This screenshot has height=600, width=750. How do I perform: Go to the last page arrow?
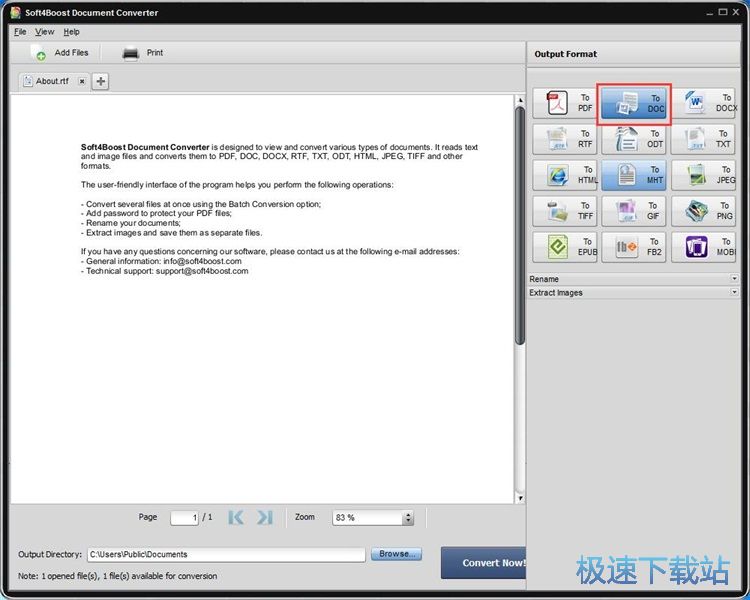pos(265,517)
